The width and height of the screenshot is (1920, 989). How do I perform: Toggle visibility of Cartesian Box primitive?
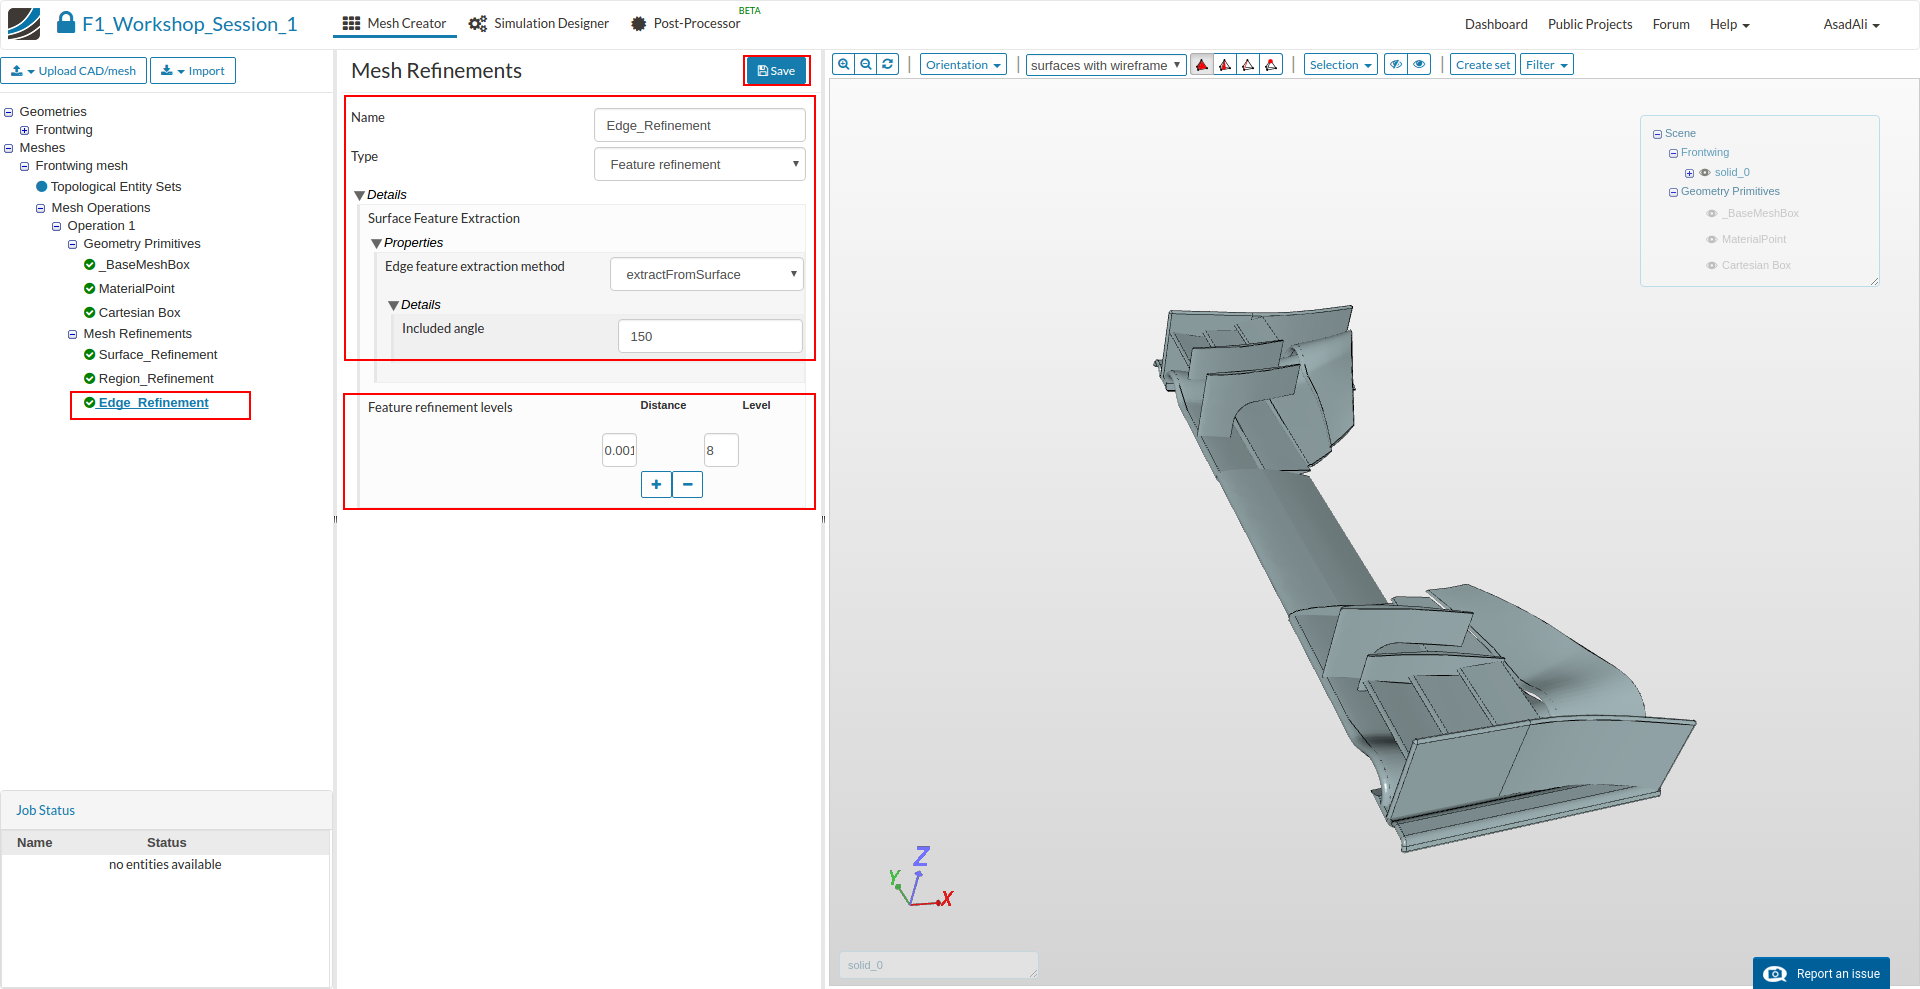click(x=1712, y=266)
